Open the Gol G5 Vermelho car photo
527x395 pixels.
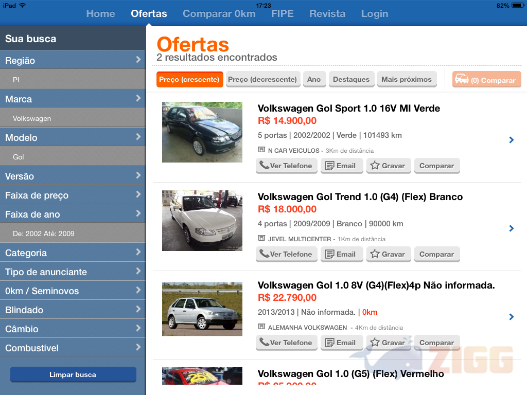202,376
